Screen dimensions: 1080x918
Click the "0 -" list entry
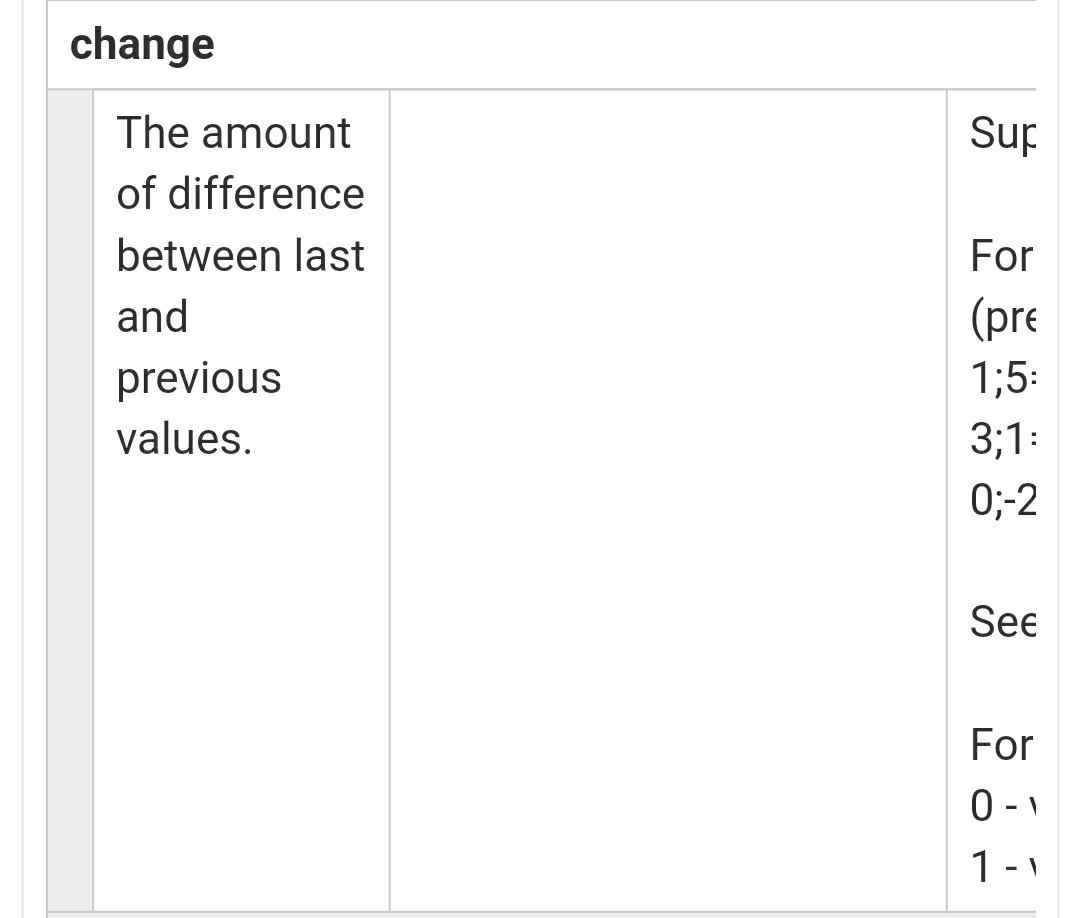click(1003, 806)
